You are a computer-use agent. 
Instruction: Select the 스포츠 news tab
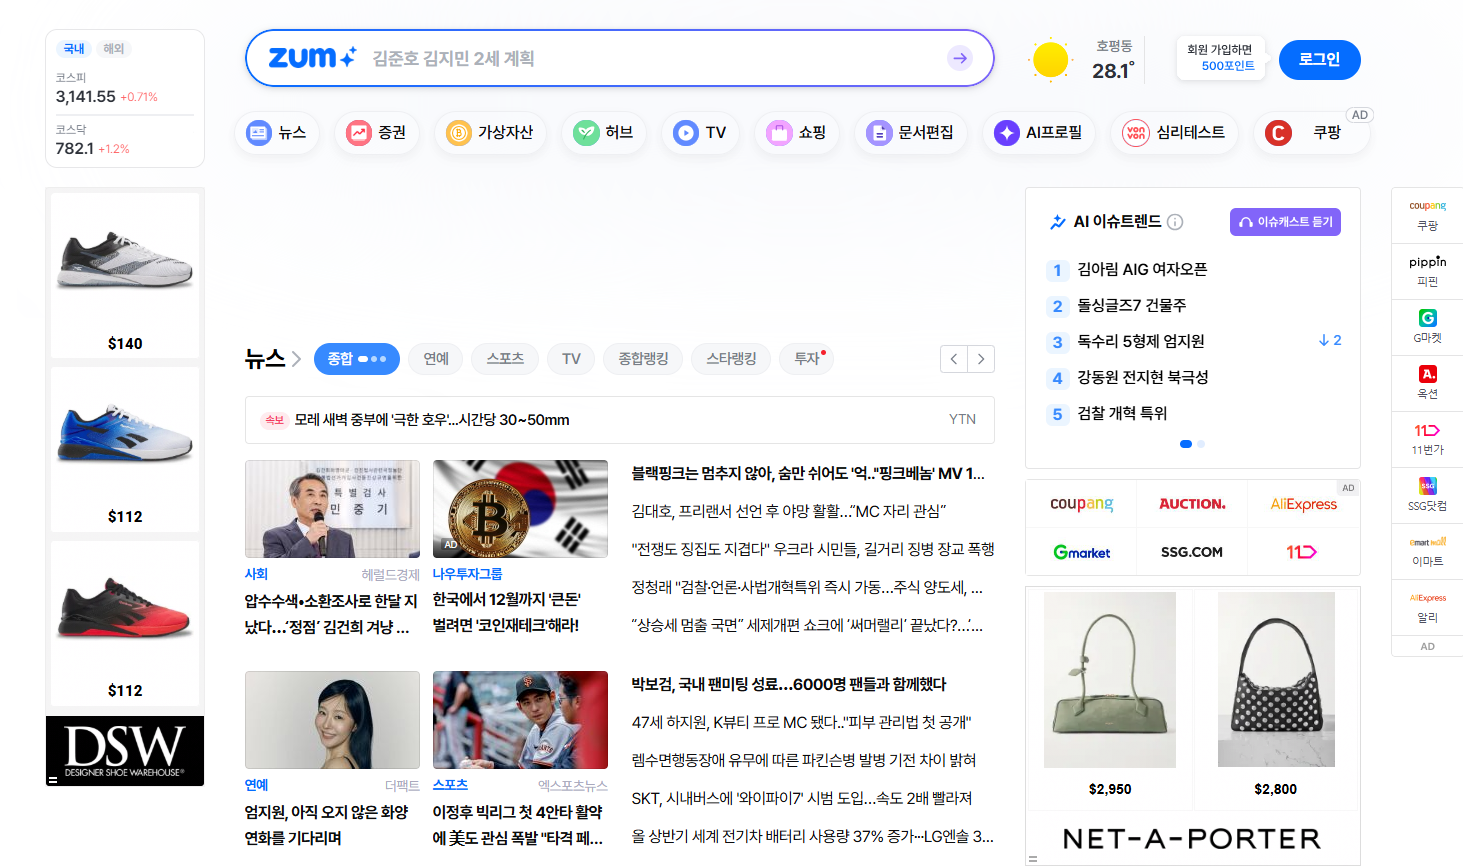(505, 359)
